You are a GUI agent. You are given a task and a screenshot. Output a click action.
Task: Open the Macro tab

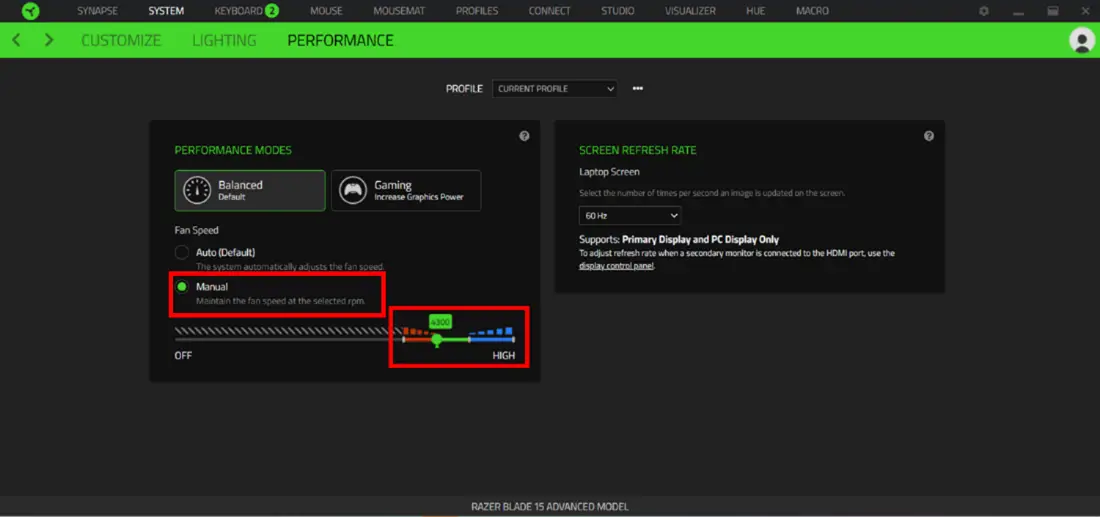[x=812, y=11]
